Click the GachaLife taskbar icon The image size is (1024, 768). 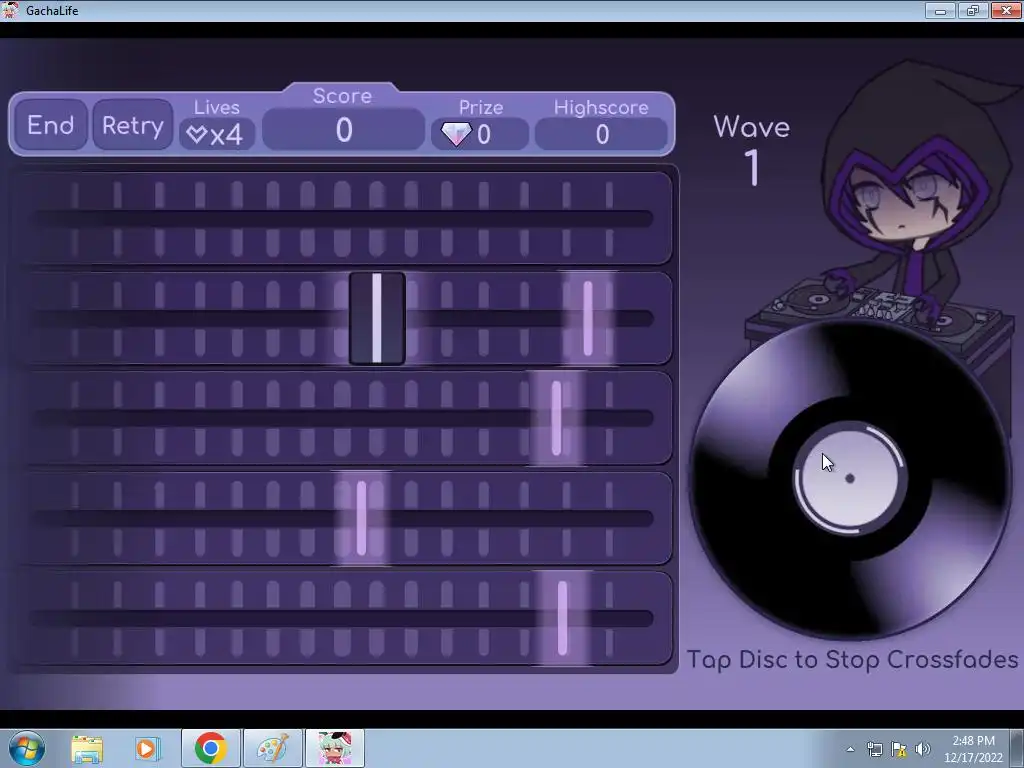pyautogui.click(x=334, y=748)
